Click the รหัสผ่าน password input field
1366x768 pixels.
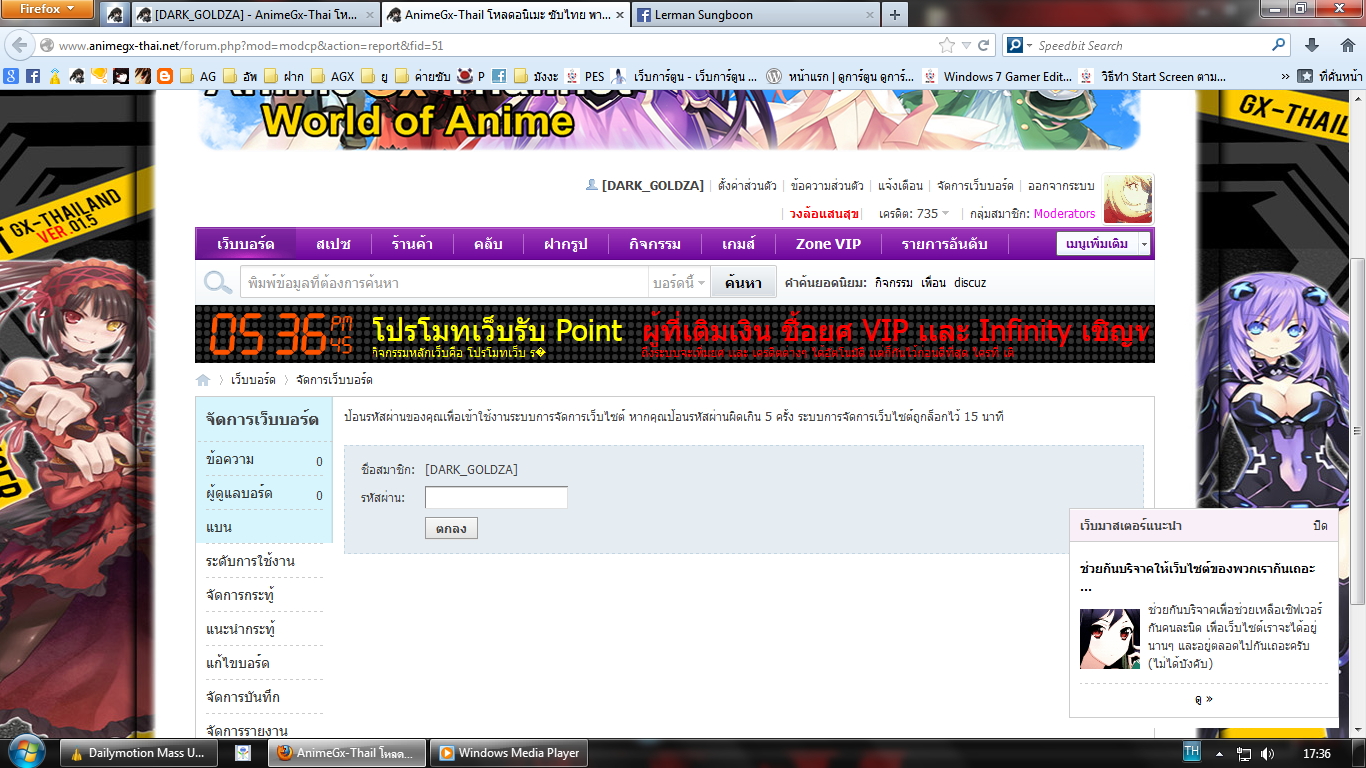[496, 497]
